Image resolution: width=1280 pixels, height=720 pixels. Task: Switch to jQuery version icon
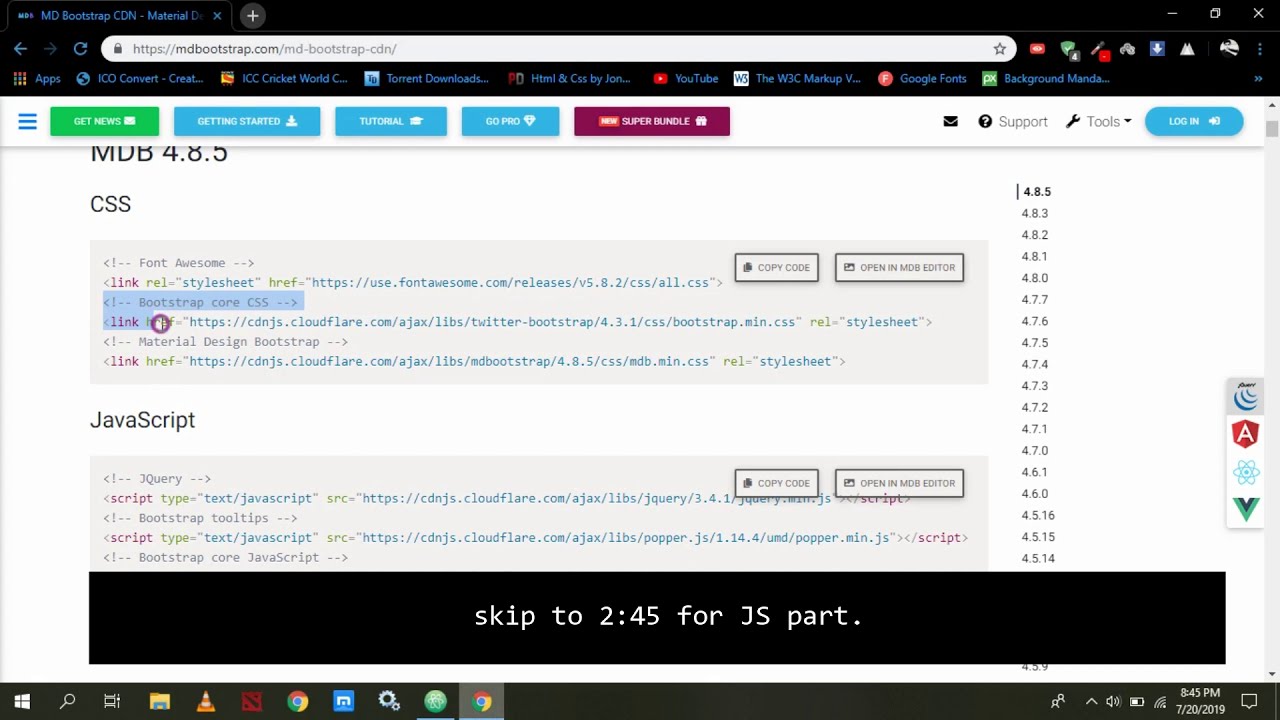tap(1246, 397)
